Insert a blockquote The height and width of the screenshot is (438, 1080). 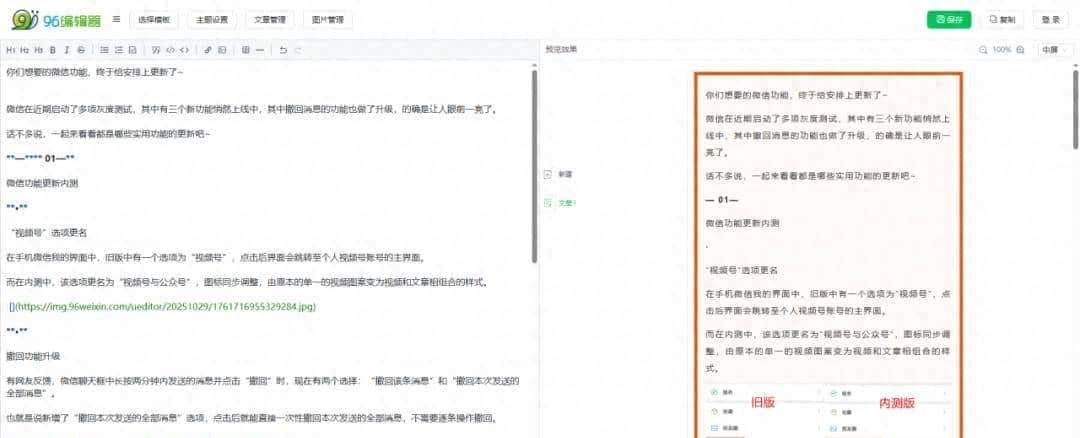[x=156, y=50]
